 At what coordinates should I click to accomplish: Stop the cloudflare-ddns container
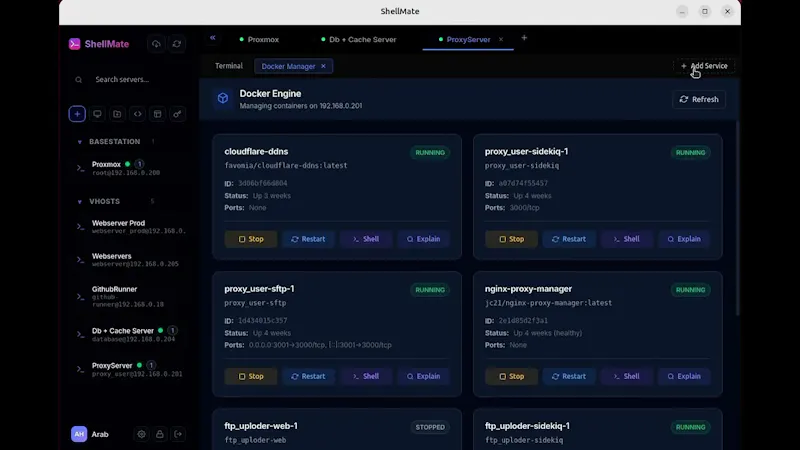click(x=251, y=239)
